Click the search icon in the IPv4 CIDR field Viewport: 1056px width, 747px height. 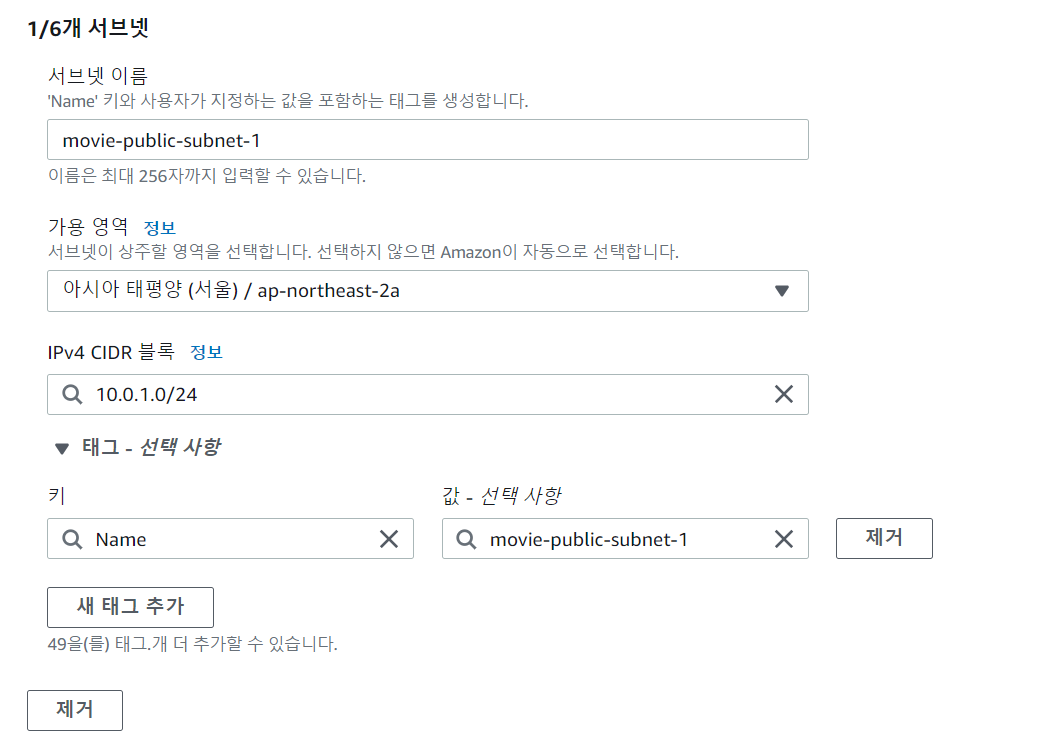tap(73, 394)
